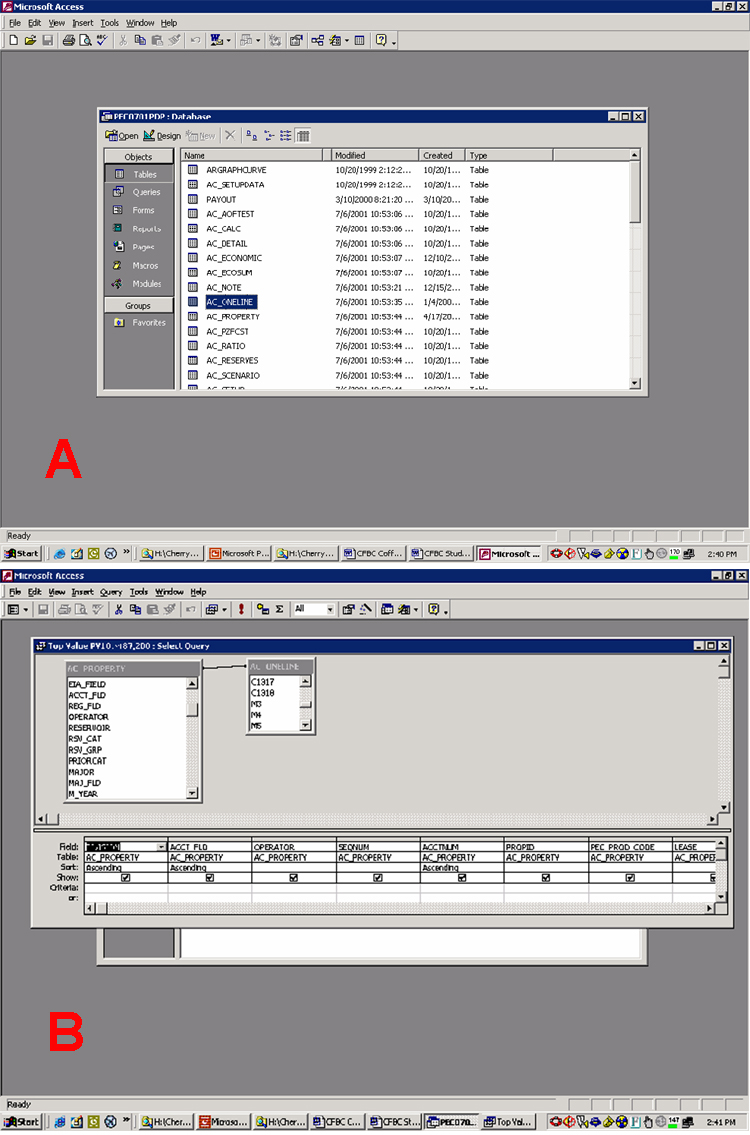
Task: Toggle Show checkbox for PROPID column
Action: pos(546,878)
